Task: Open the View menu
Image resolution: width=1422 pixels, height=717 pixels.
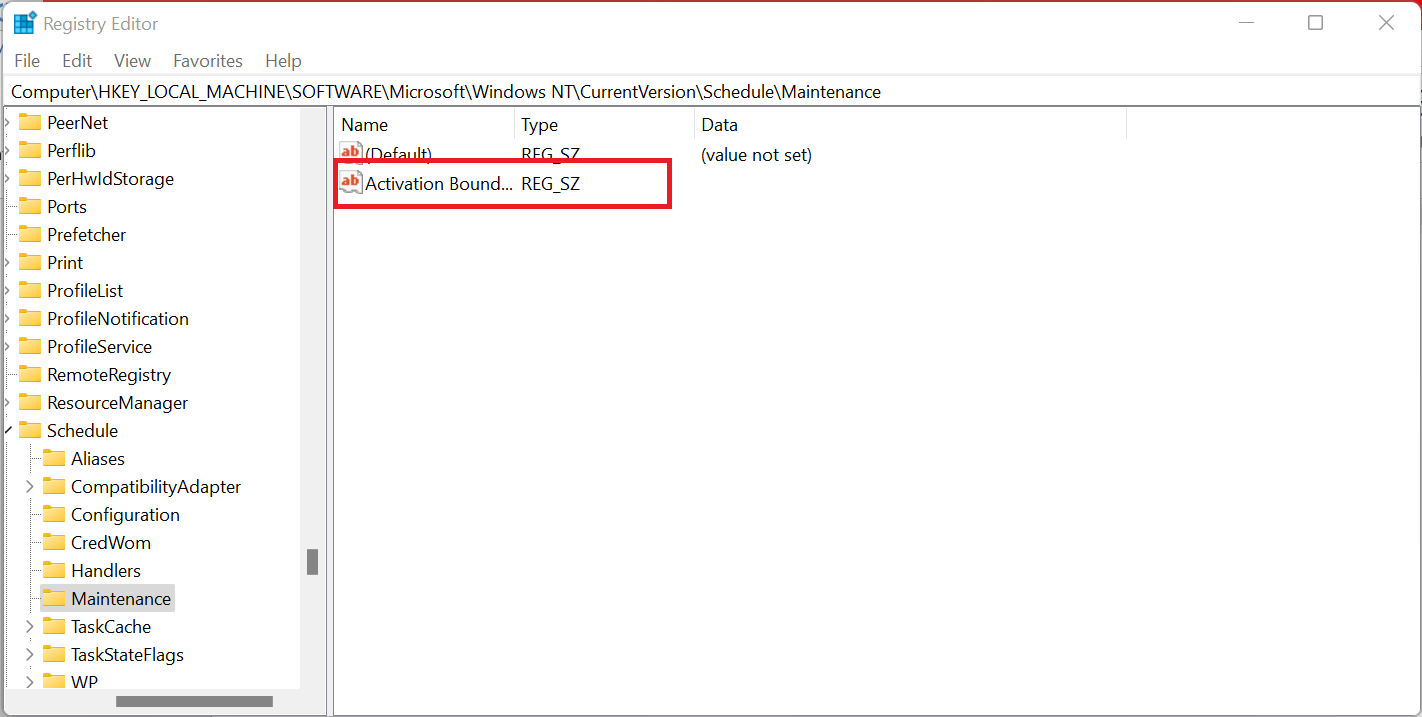Action: click(133, 61)
